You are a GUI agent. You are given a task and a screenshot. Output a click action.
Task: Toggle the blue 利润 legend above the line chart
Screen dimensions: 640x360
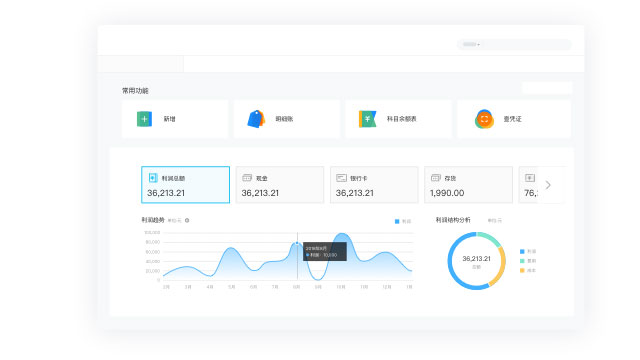(x=403, y=221)
